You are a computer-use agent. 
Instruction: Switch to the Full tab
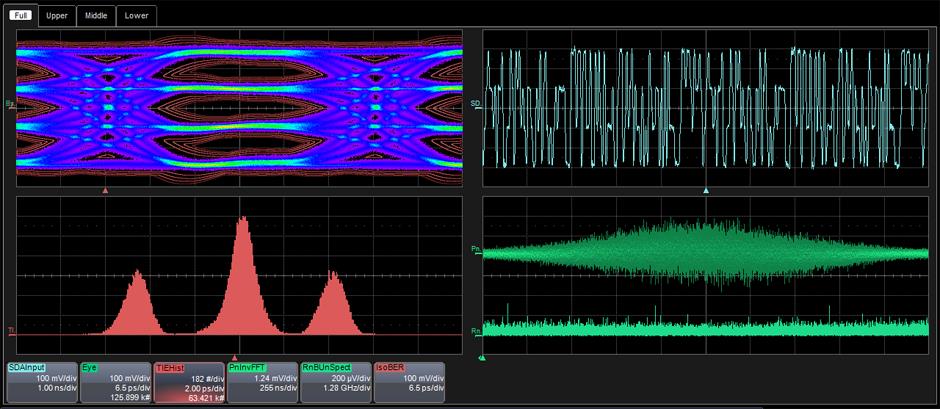(22, 15)
